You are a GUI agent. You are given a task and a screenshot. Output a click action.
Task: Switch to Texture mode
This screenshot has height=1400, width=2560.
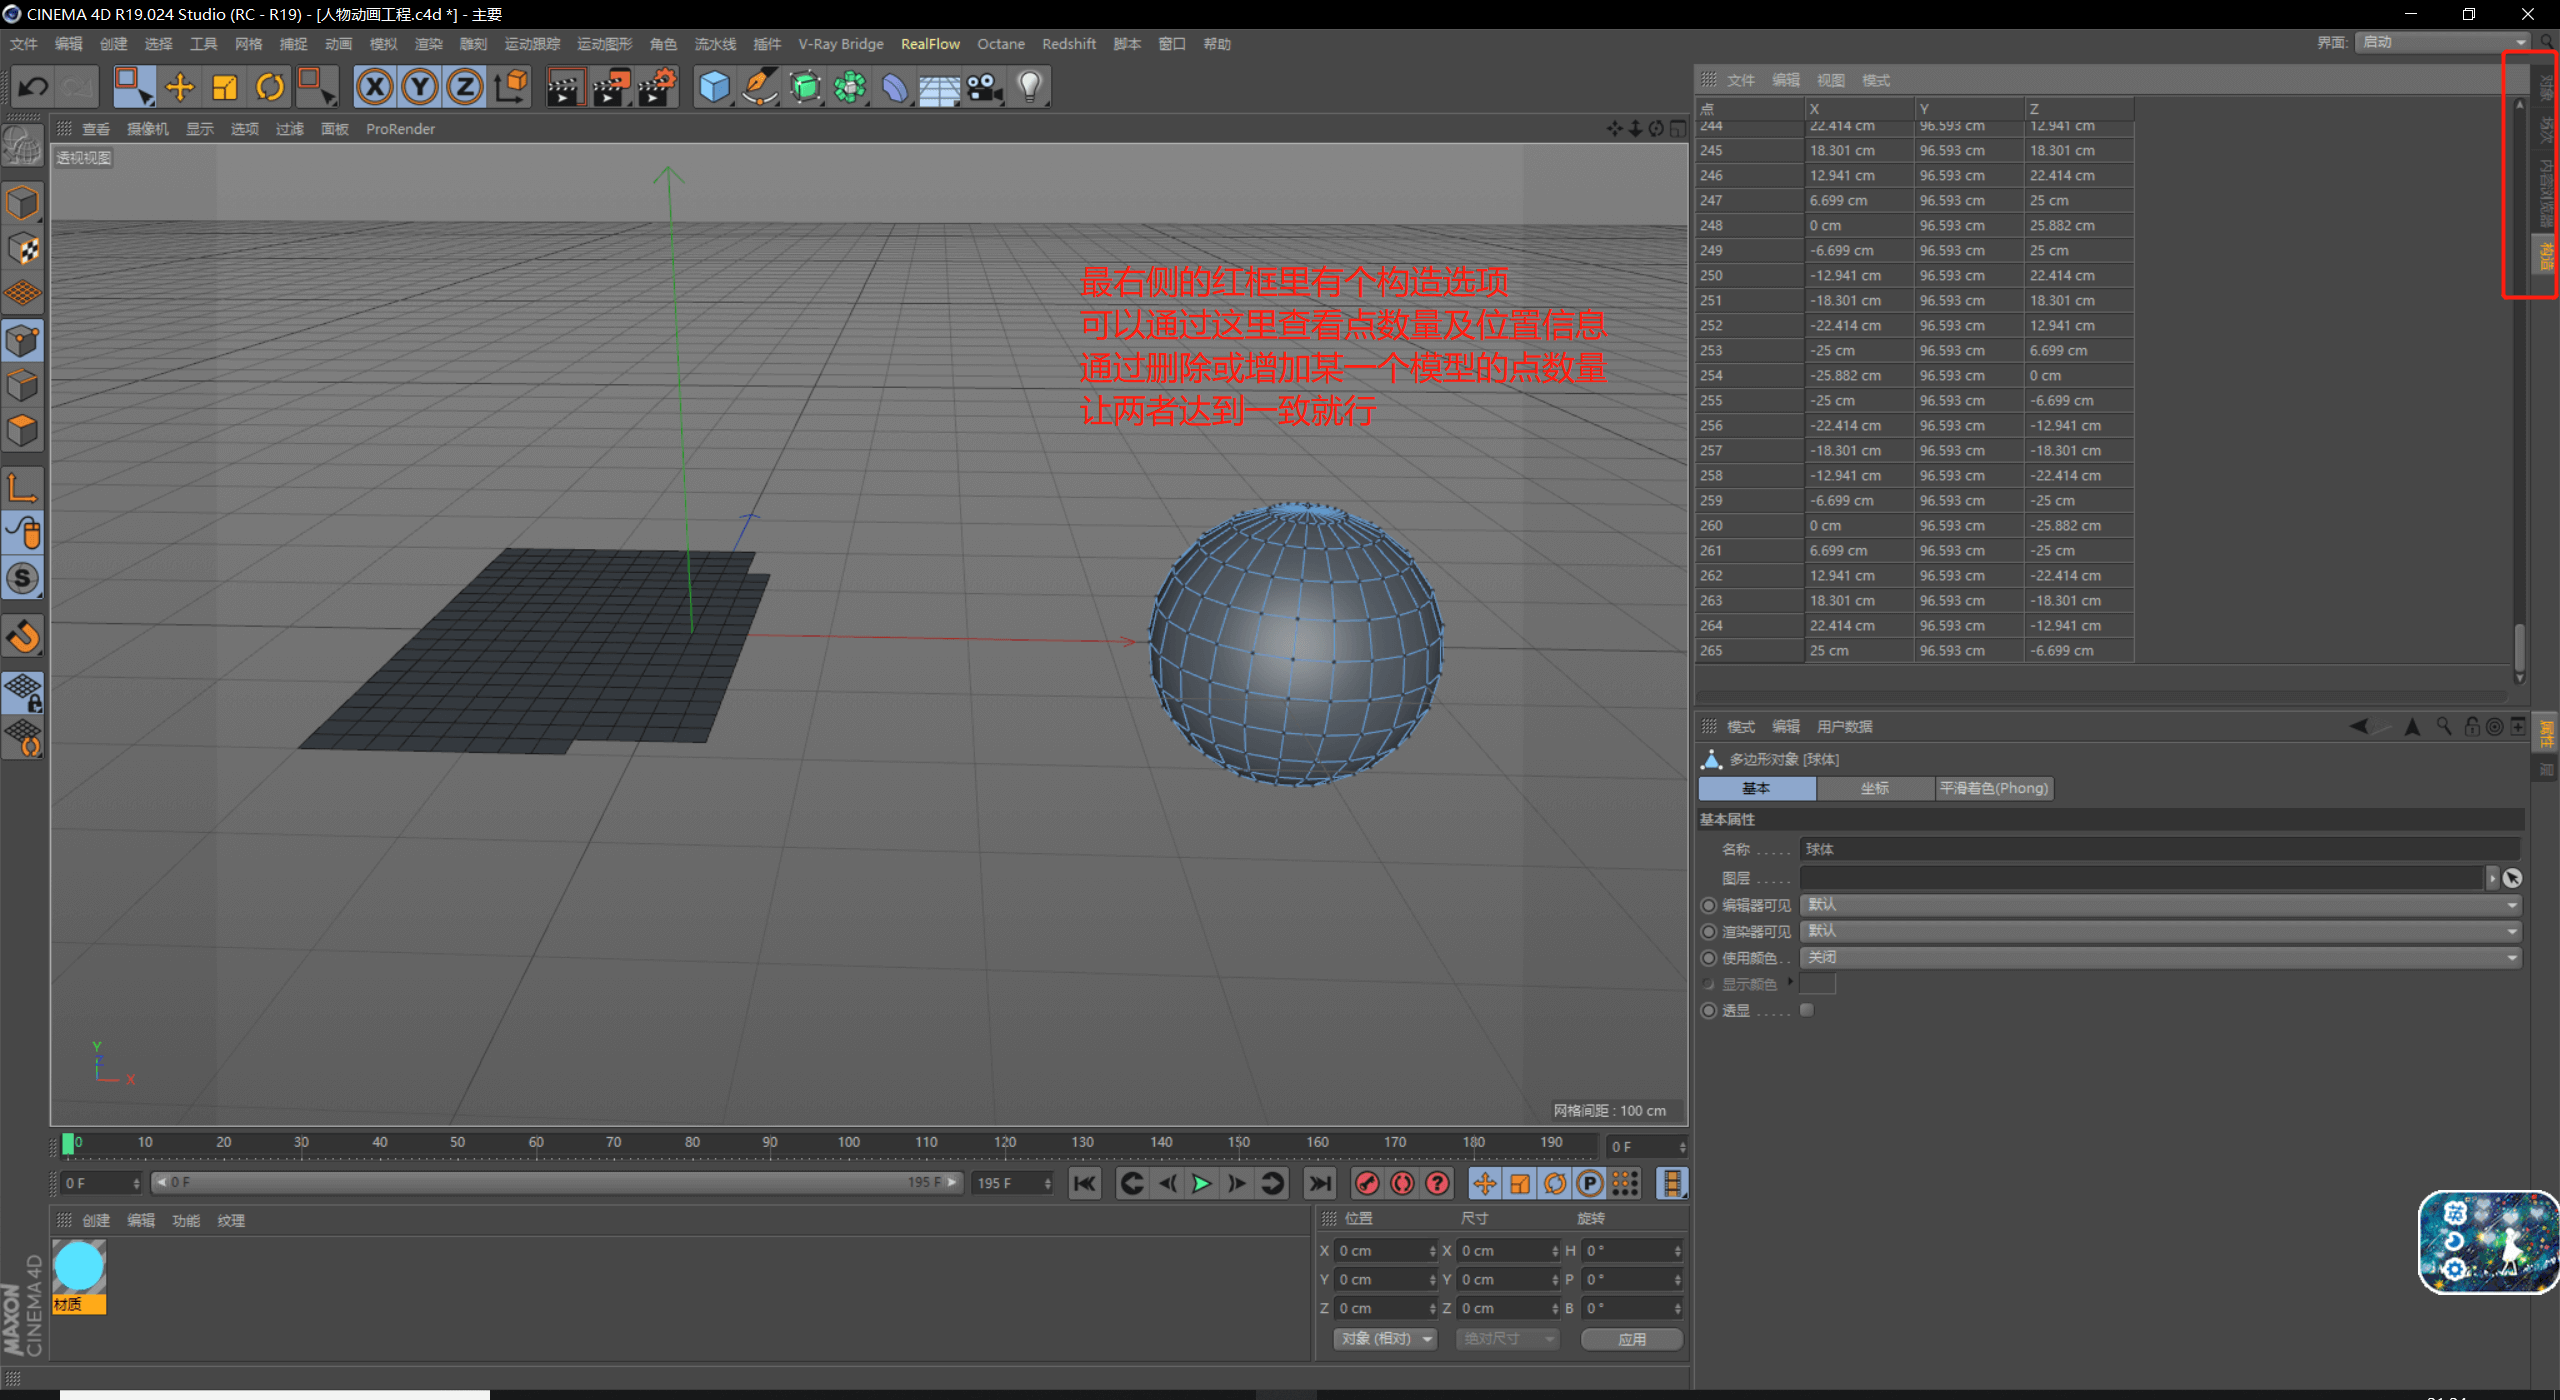(23, 248)
